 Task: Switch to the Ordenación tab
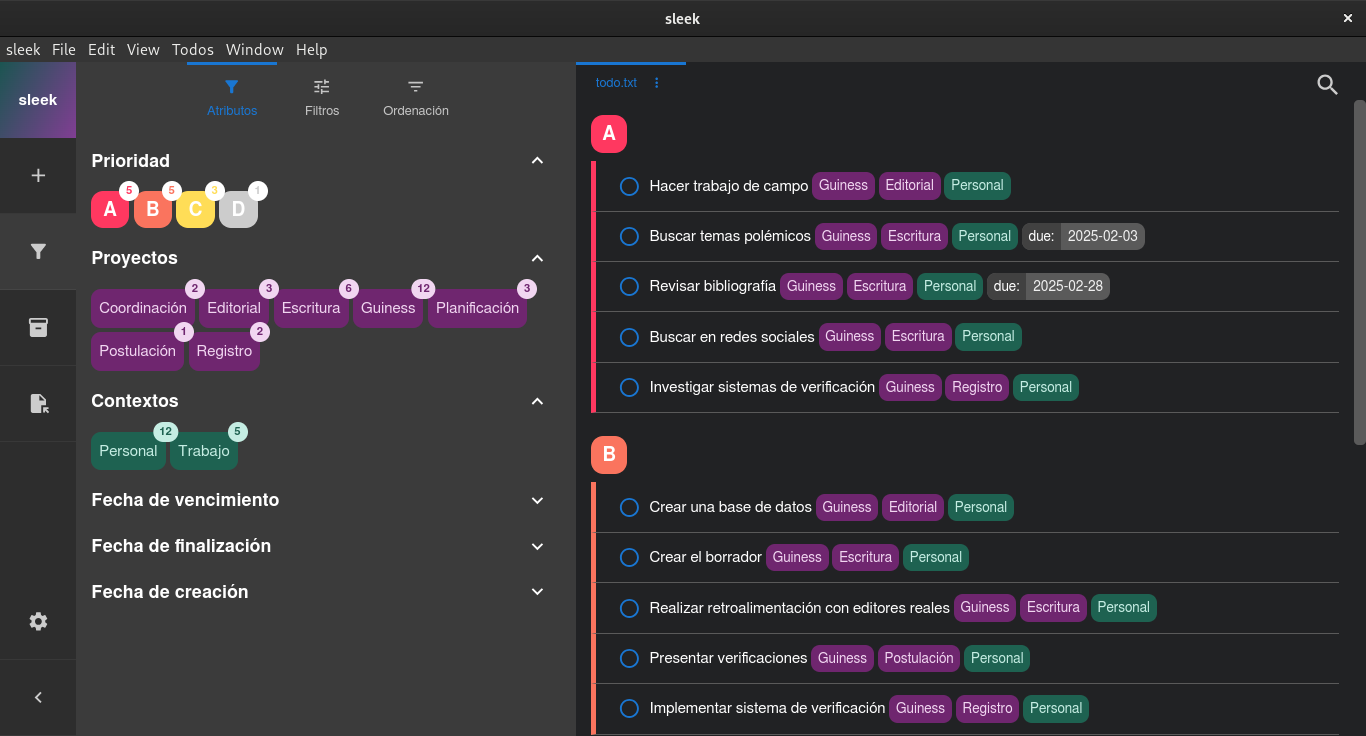point(416,97)
